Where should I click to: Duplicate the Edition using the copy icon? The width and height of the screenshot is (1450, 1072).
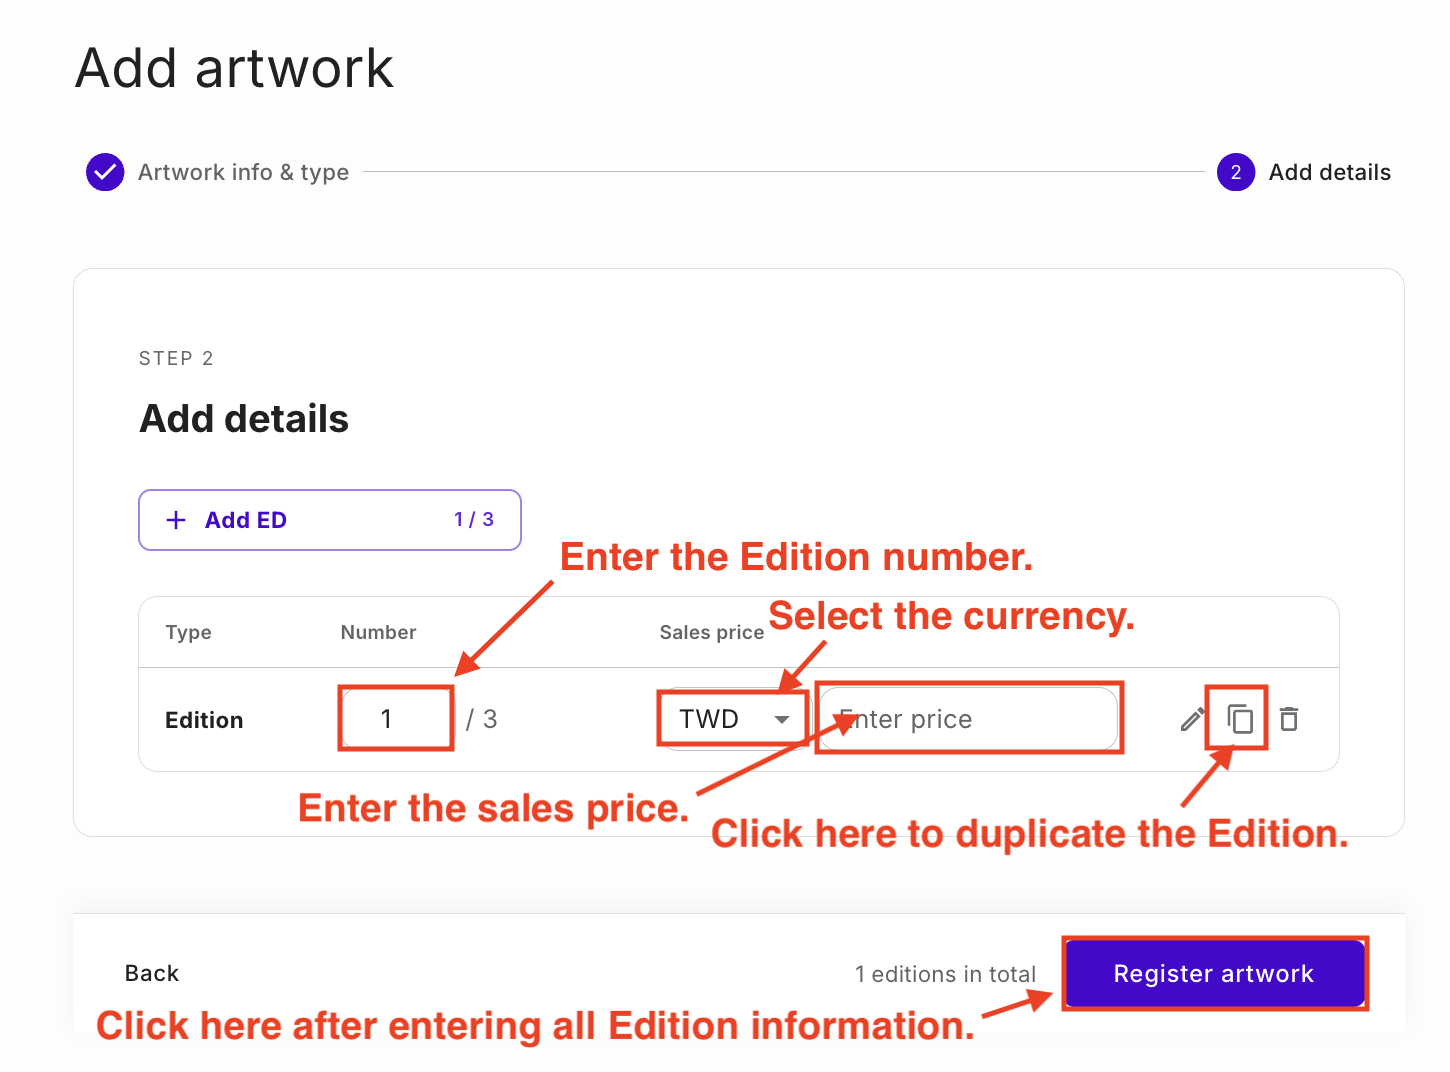click(1240, 719)
